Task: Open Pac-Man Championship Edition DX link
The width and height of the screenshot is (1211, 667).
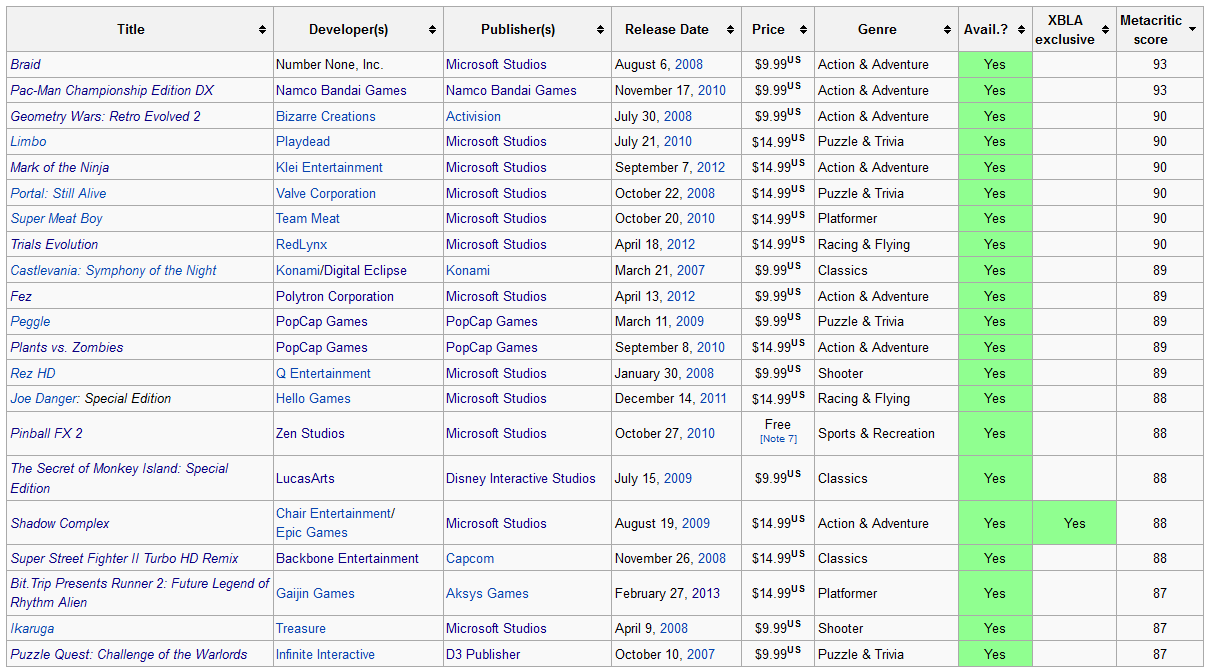Action: 112,91
